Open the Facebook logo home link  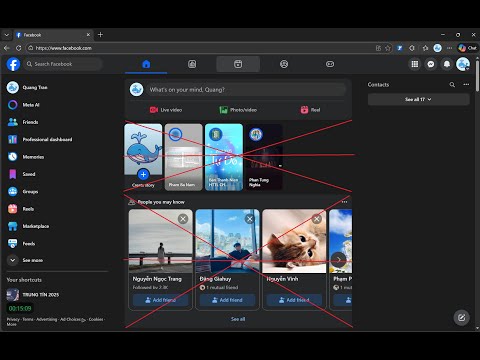(x=13, y=64)
